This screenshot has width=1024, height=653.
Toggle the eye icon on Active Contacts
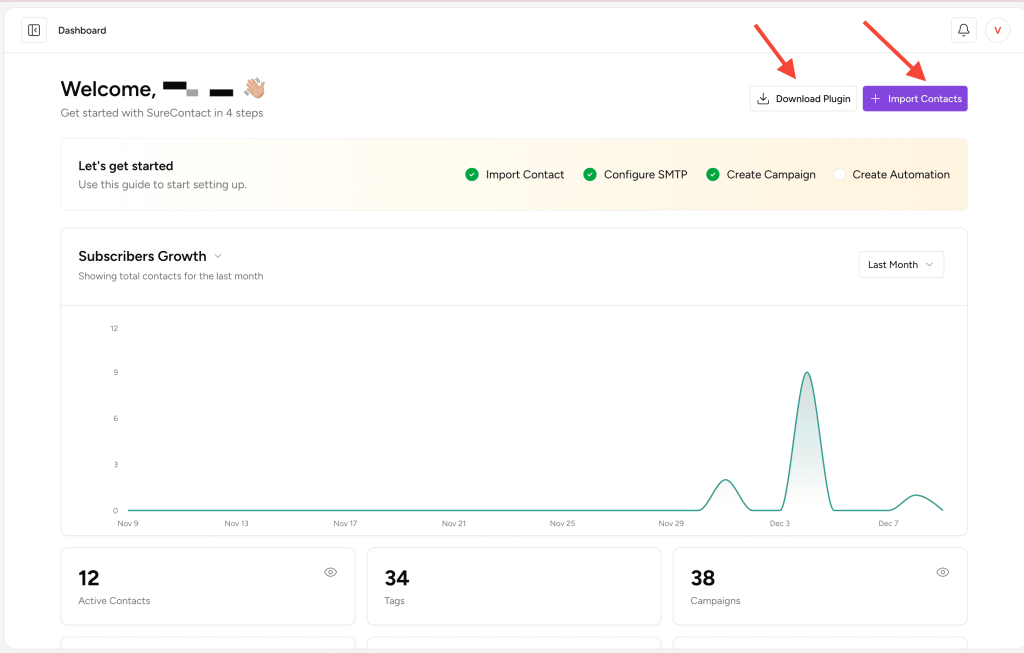pos(330,572)
